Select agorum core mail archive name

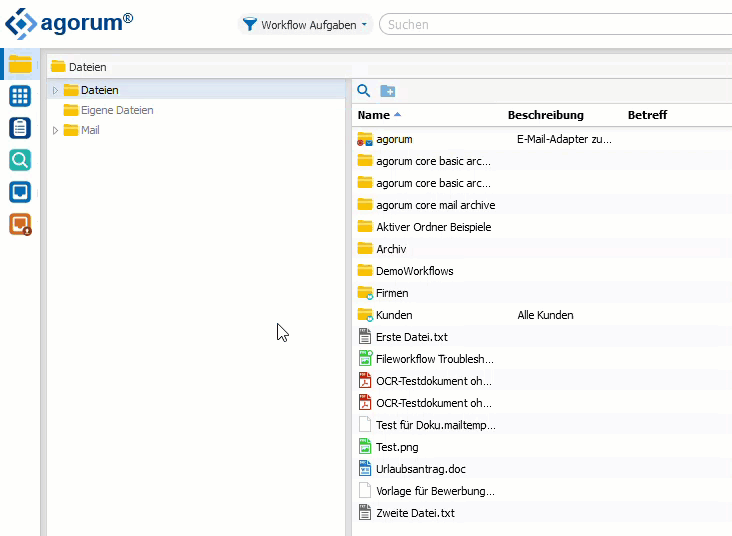(436, 205)
